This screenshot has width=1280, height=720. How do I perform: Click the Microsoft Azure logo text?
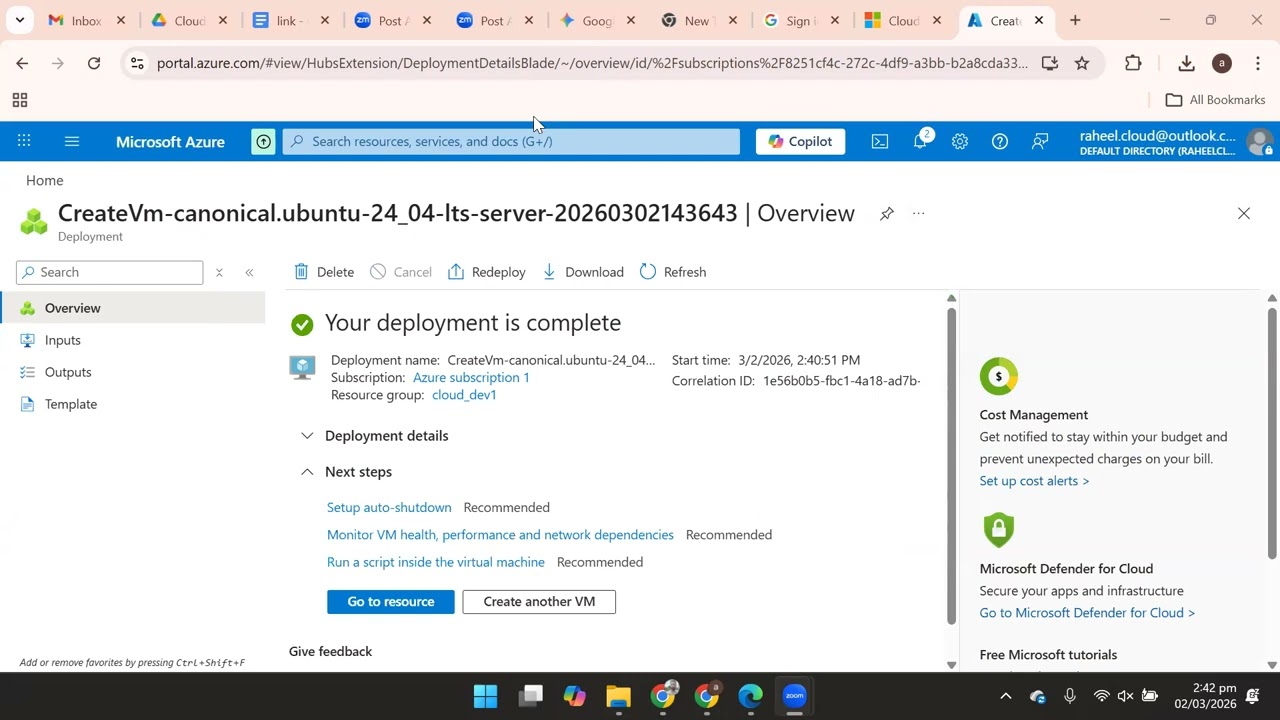170,142
